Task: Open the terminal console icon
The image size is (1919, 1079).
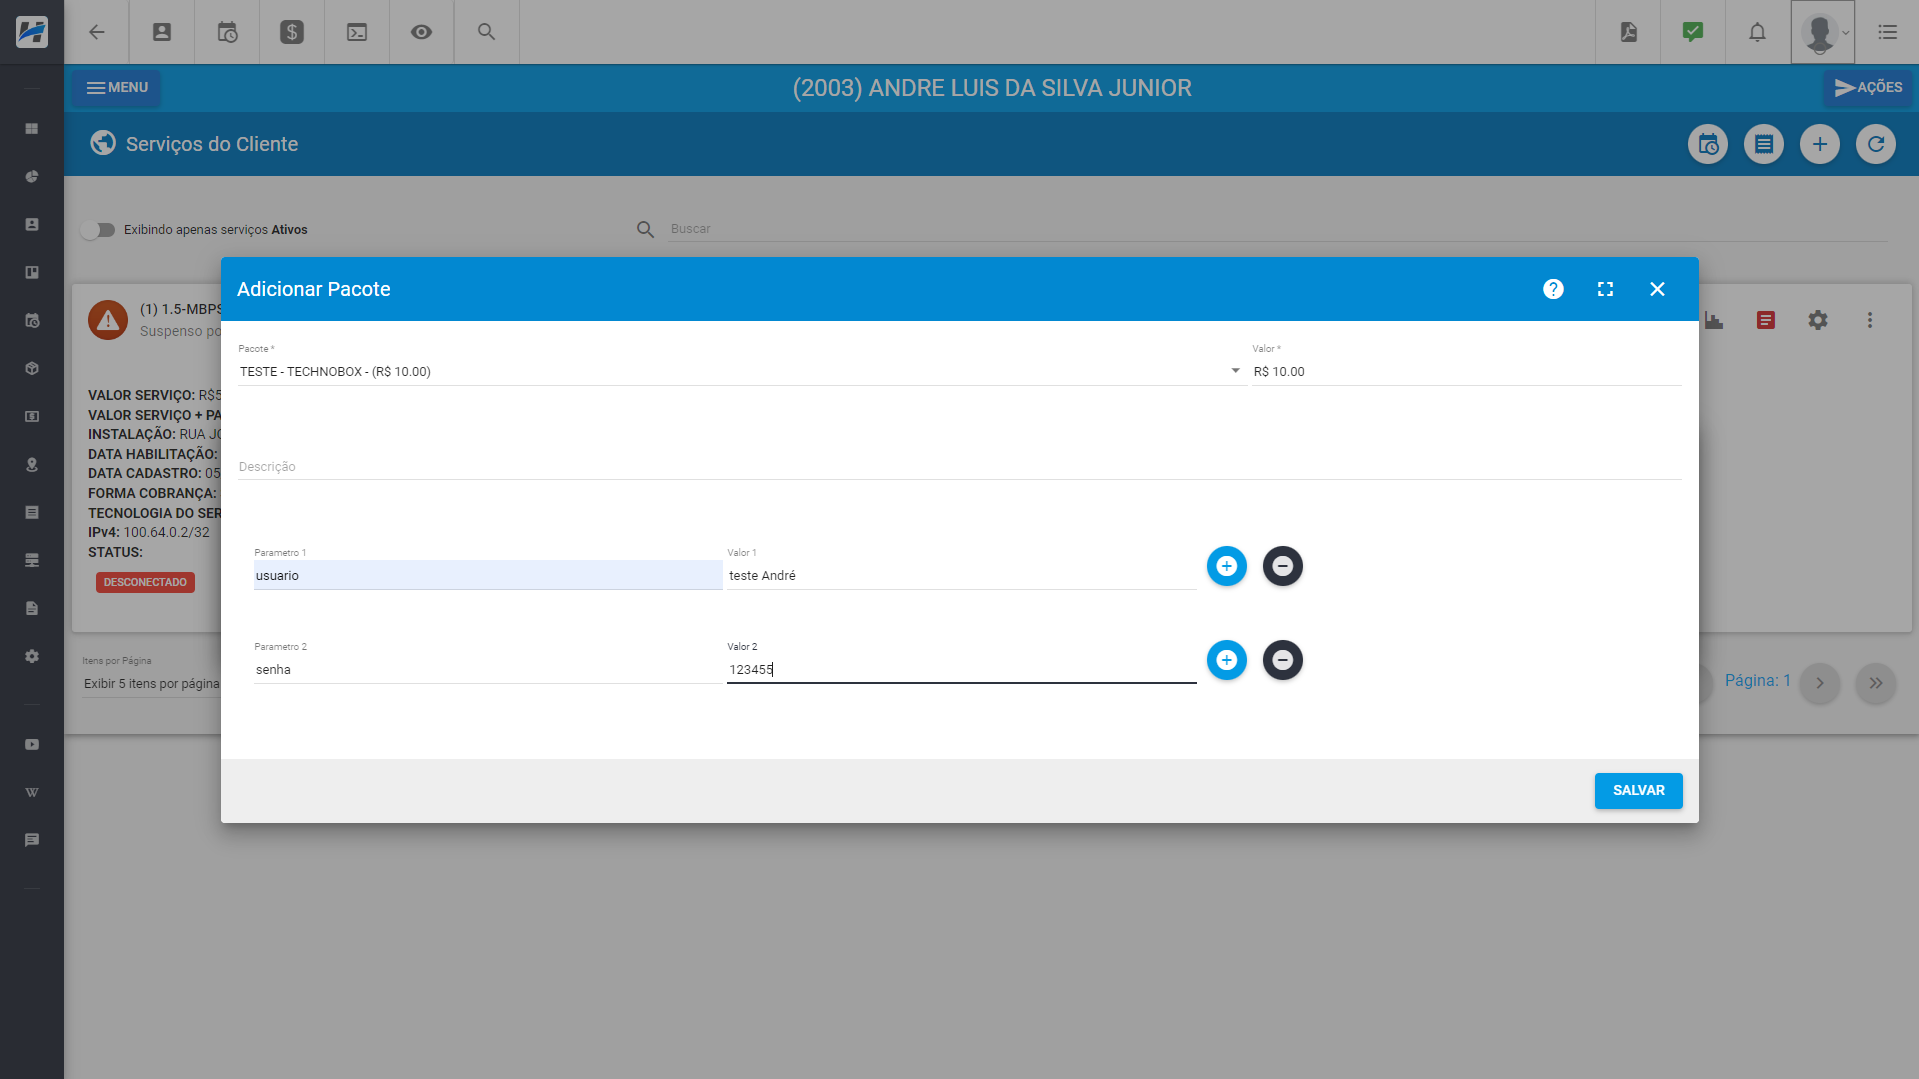Action: click(x=357, y=32)
